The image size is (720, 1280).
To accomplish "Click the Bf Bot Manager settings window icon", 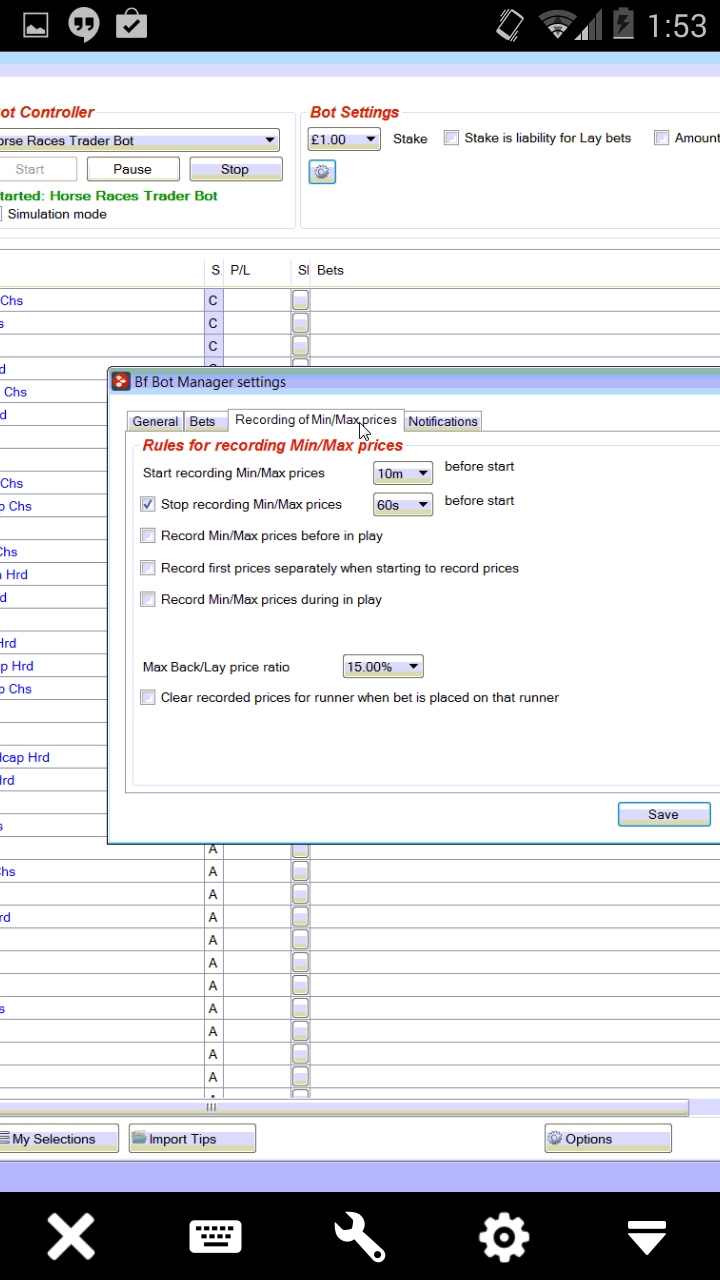I will coord(120,382).
